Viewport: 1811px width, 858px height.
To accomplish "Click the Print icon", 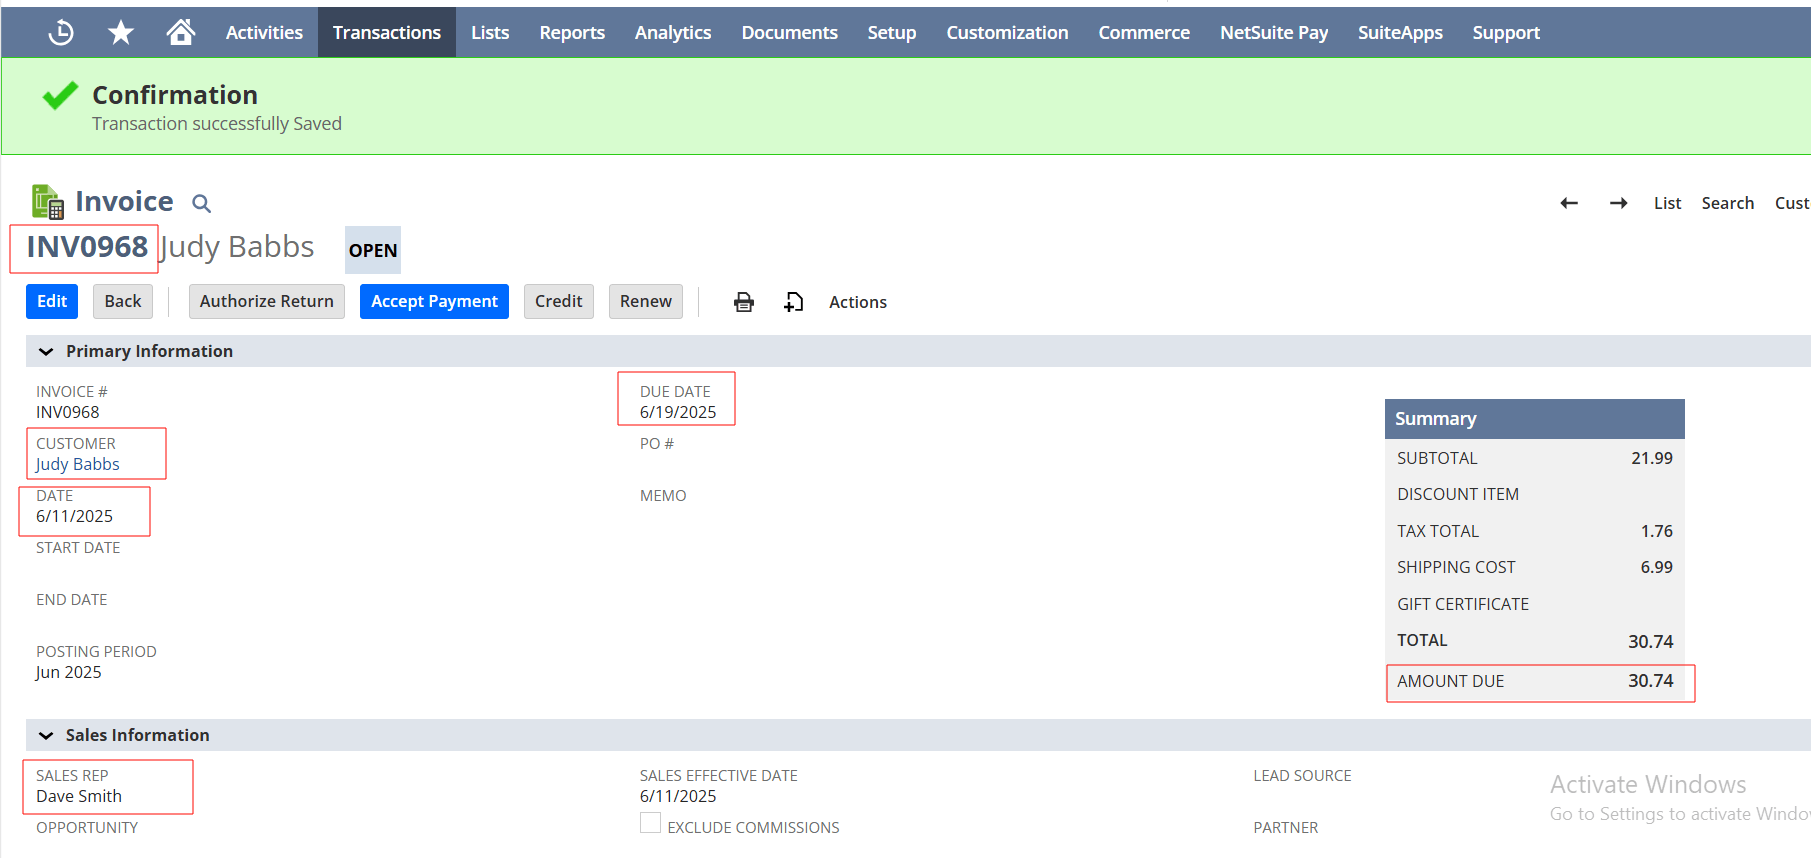I will coord(743,302).
